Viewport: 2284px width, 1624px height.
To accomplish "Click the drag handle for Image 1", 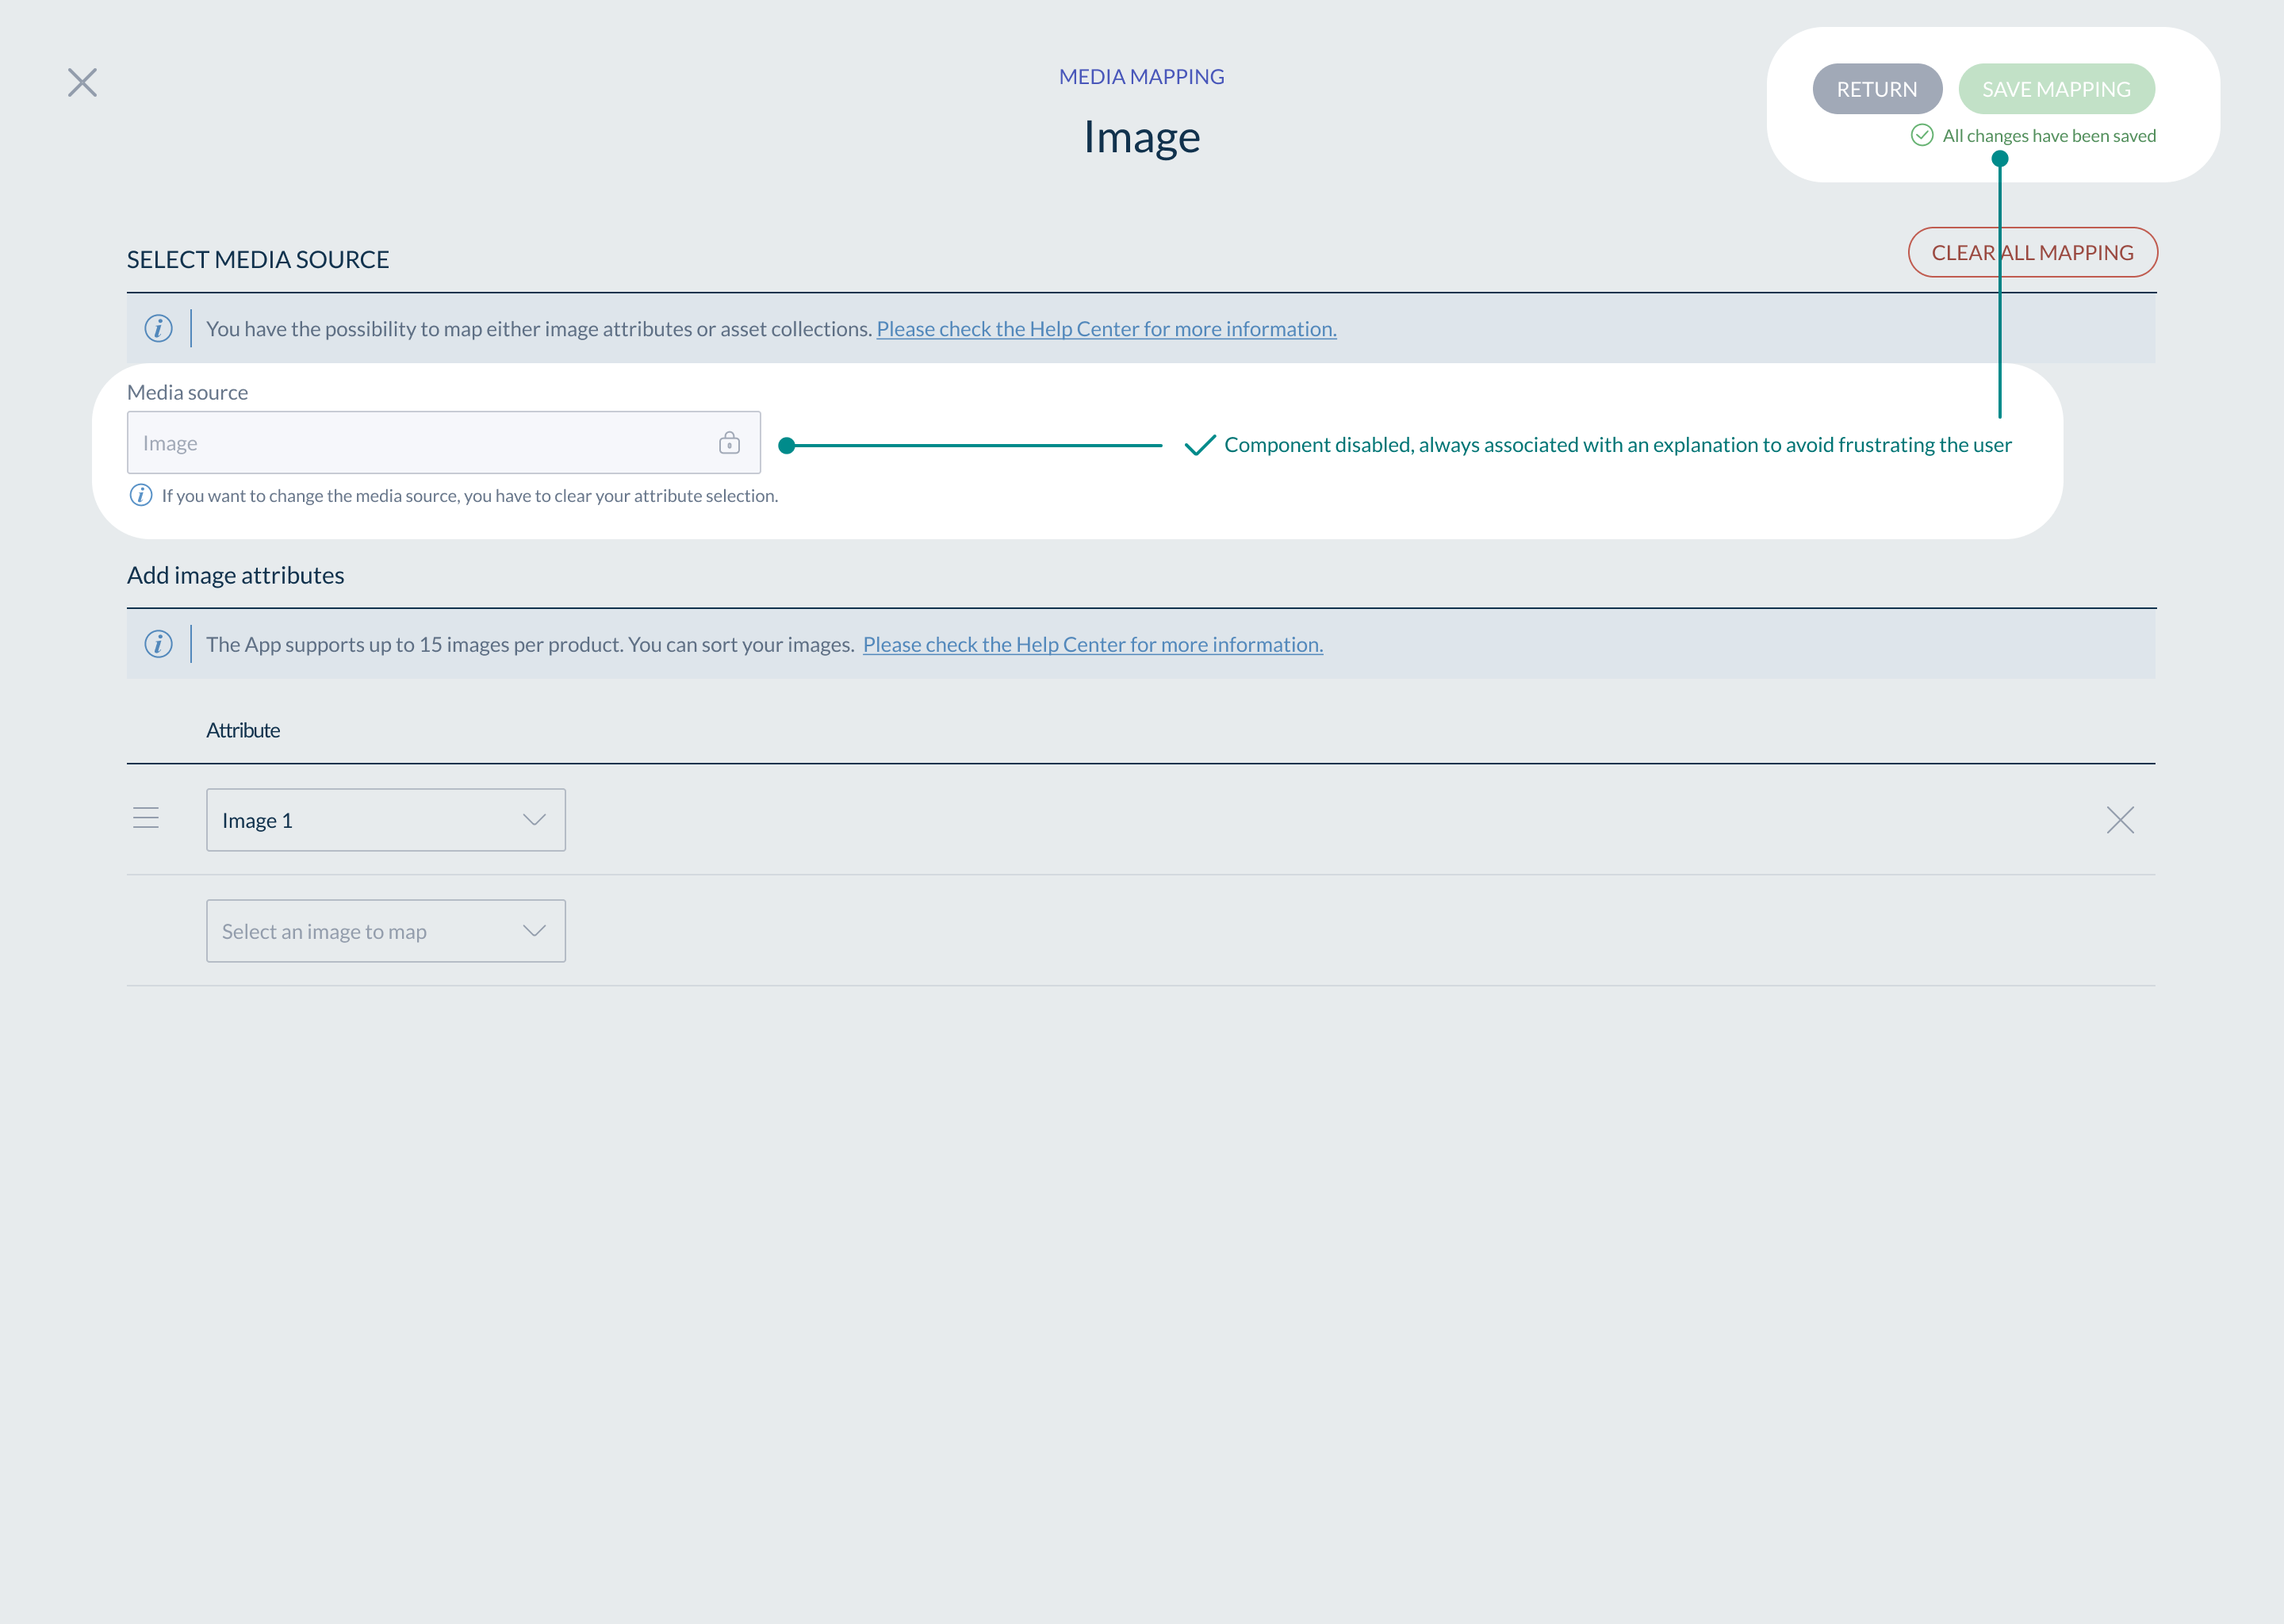I will point(146,819).
